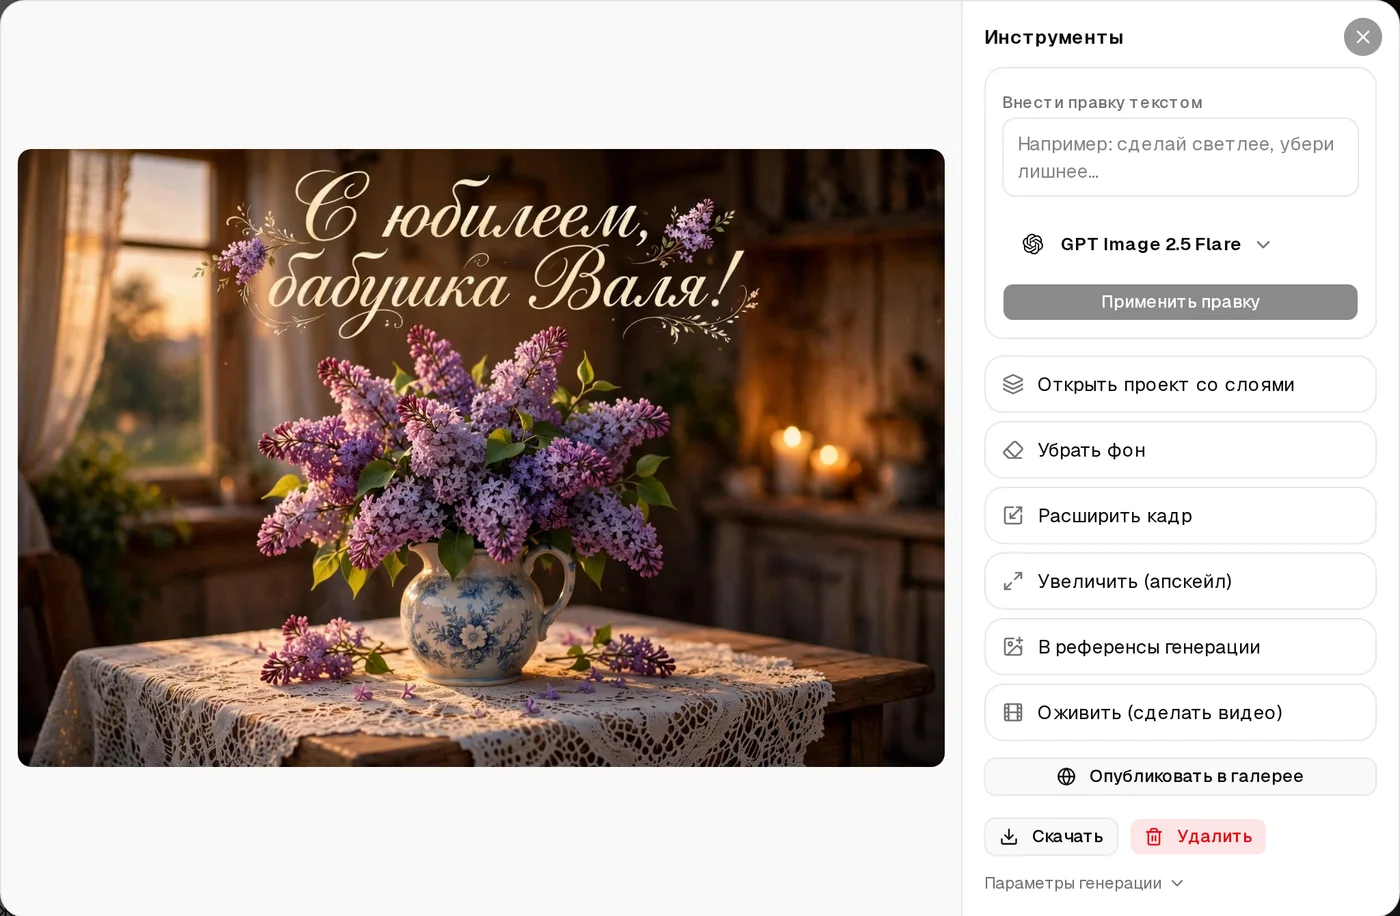Image resolution: width=1400 pixels, height=916 pixels.
Task: Remove background with Убрать фон
Action: coord(1180,450)
